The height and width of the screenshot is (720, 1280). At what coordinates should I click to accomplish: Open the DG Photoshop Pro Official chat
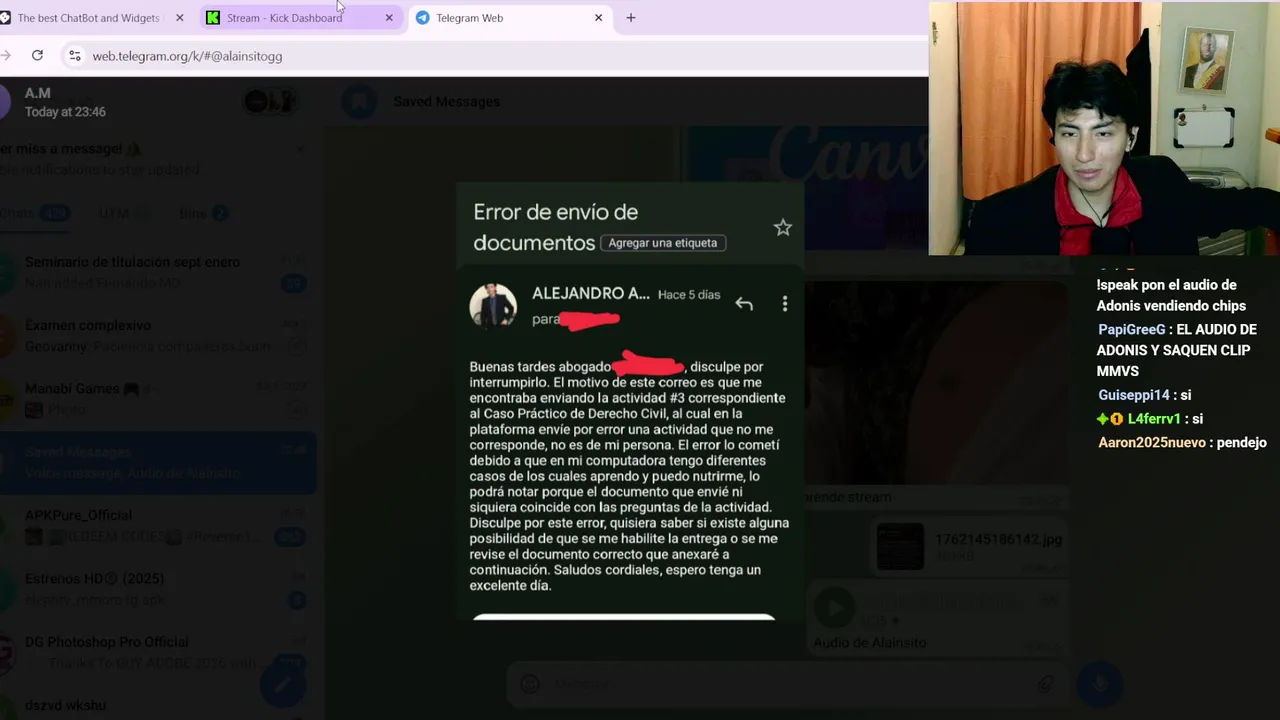tap(158, 652)
